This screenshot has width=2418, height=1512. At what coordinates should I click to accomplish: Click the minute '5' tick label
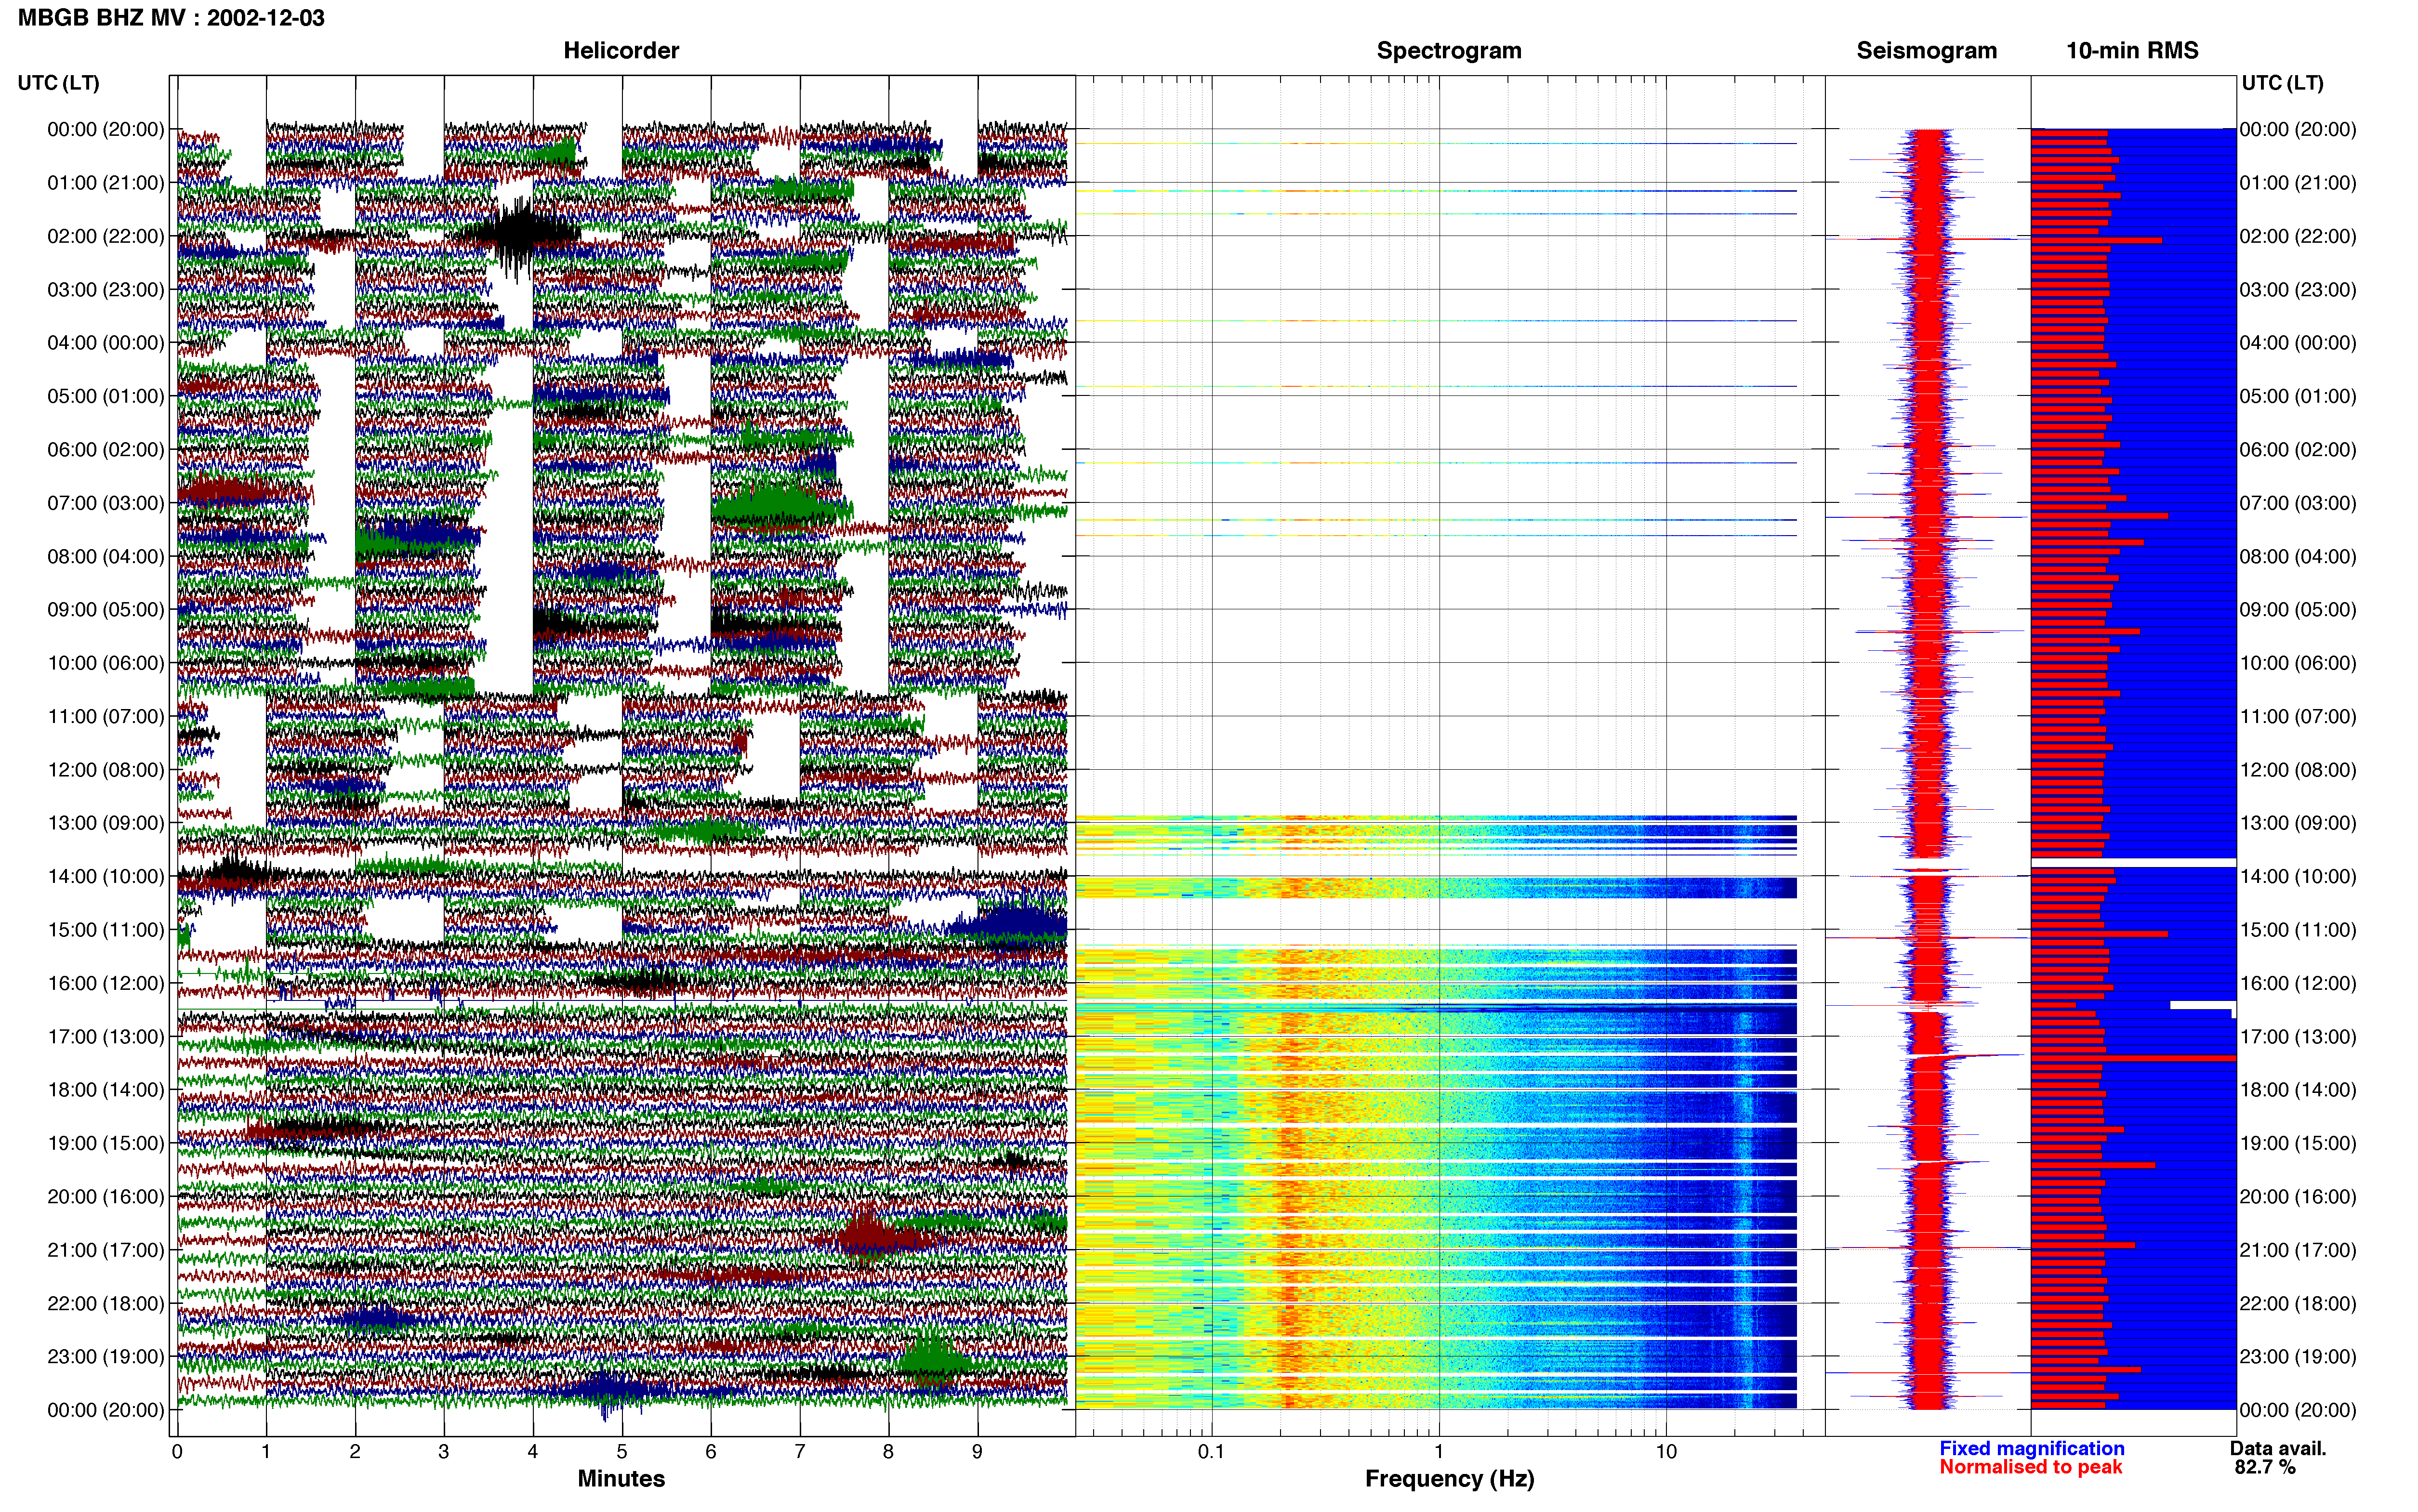point(622,1452)
